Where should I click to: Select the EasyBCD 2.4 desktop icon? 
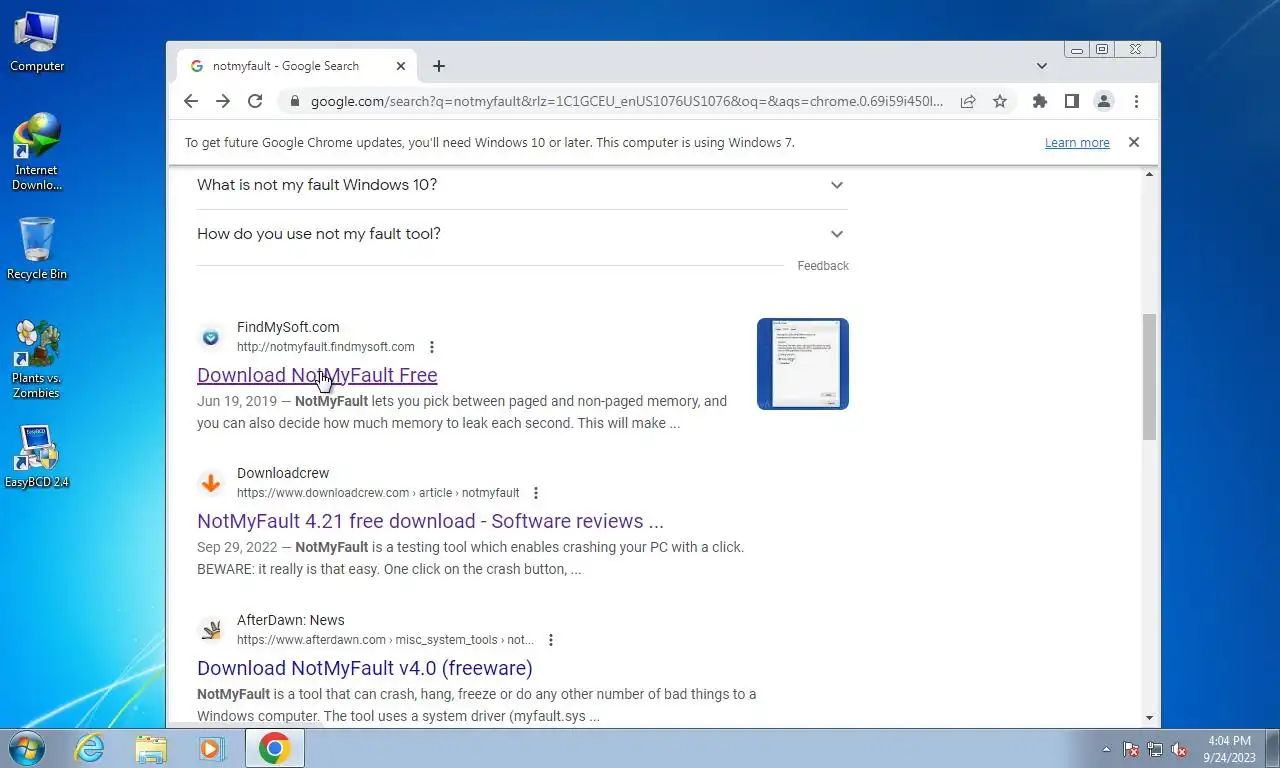(x=37, y=457)
